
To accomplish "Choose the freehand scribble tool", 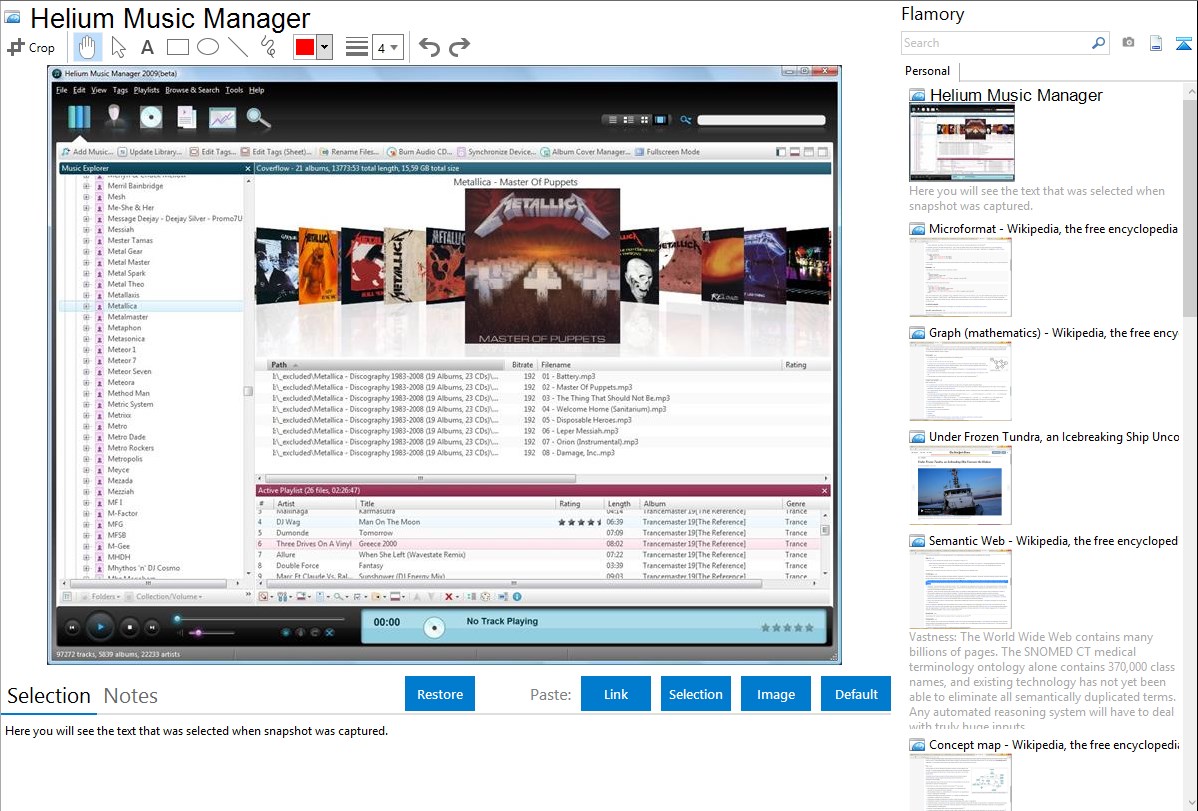I will click(x=267, y=47).
